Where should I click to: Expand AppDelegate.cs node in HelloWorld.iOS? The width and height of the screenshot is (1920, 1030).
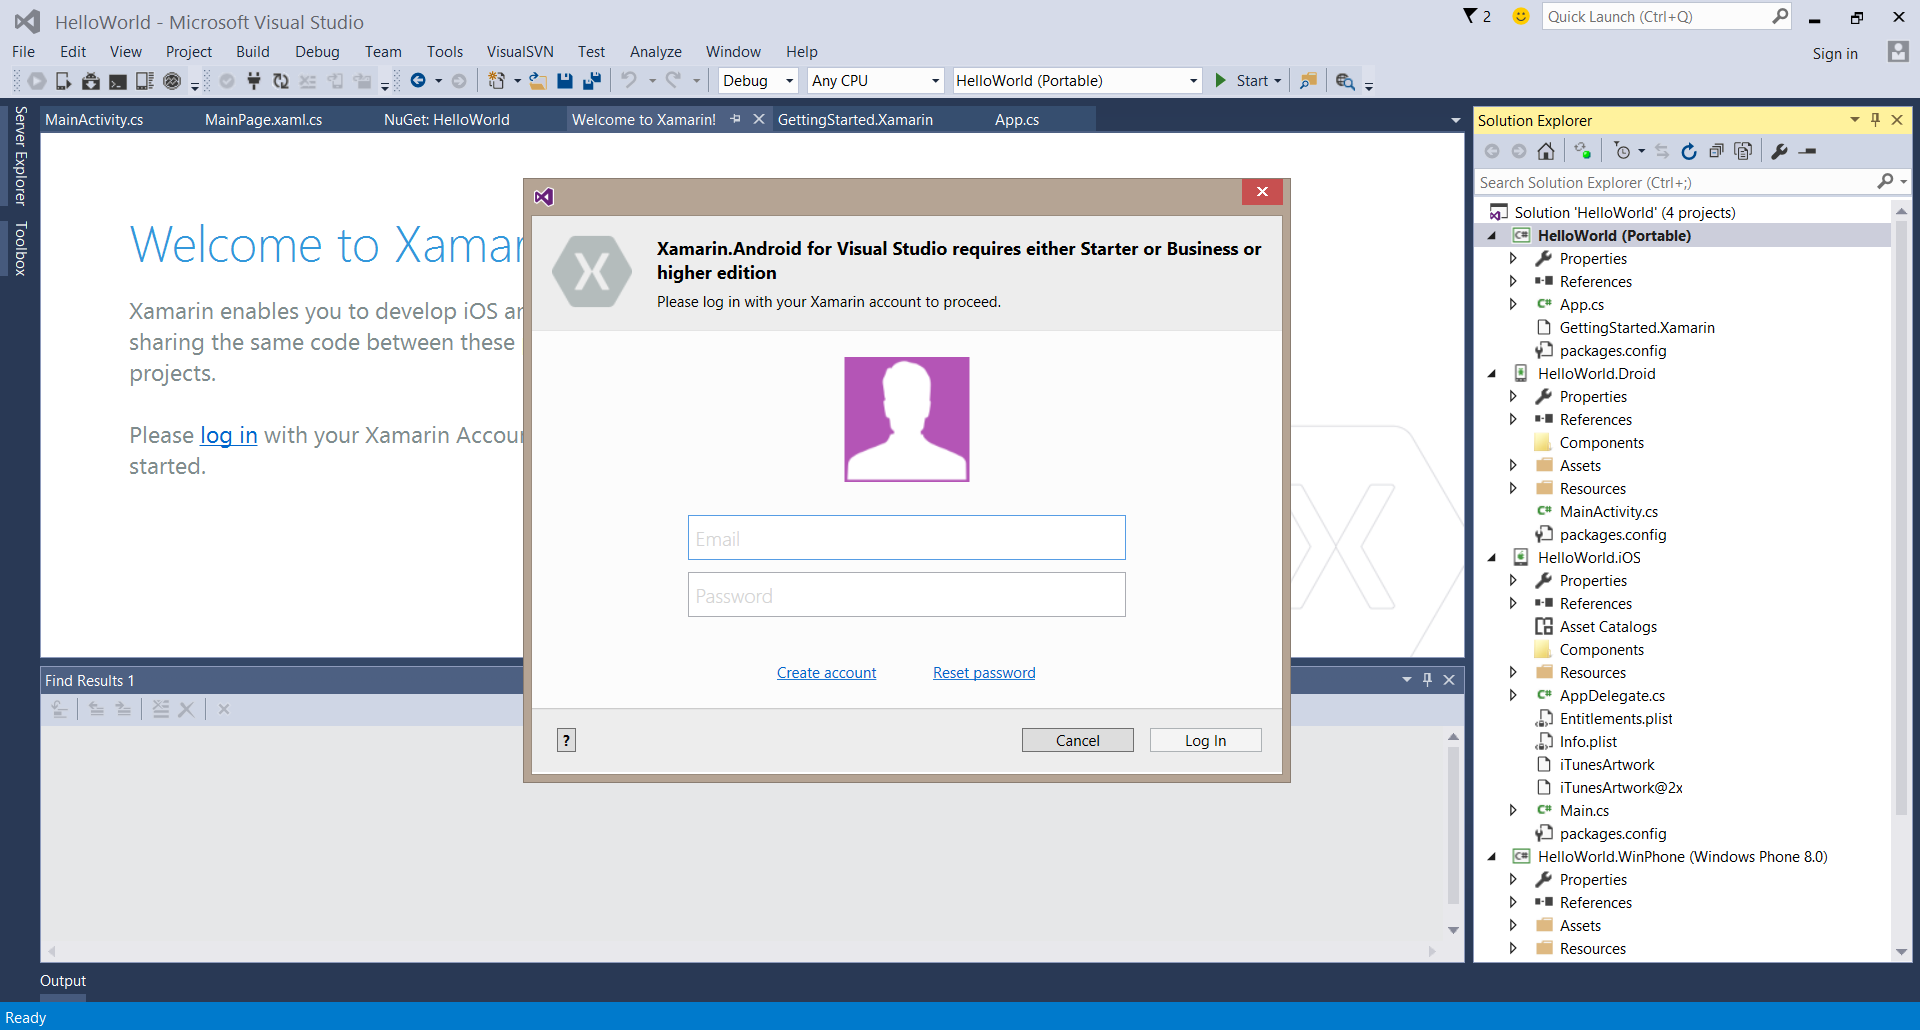pos(1513,696)
